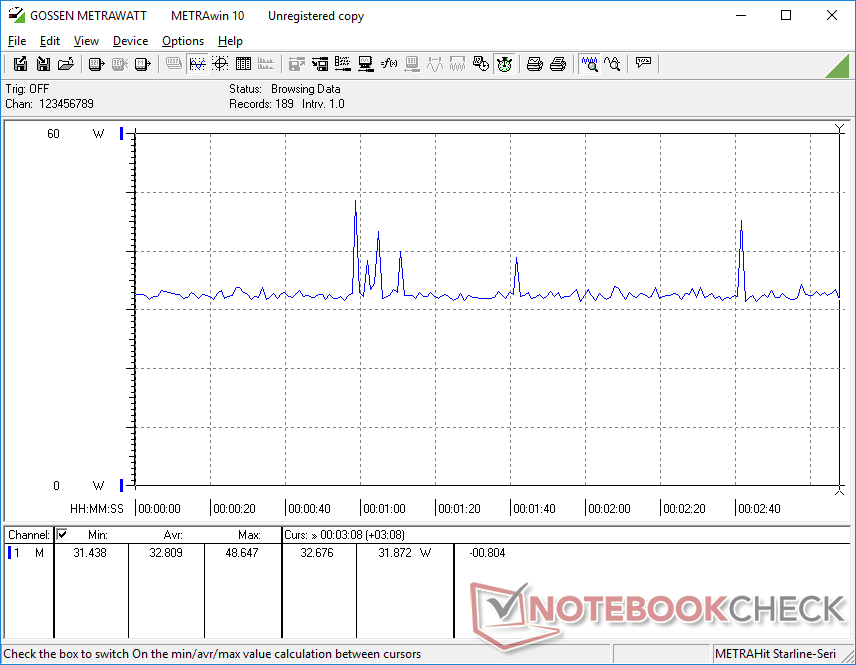Open the Options menu

(183, 41)
